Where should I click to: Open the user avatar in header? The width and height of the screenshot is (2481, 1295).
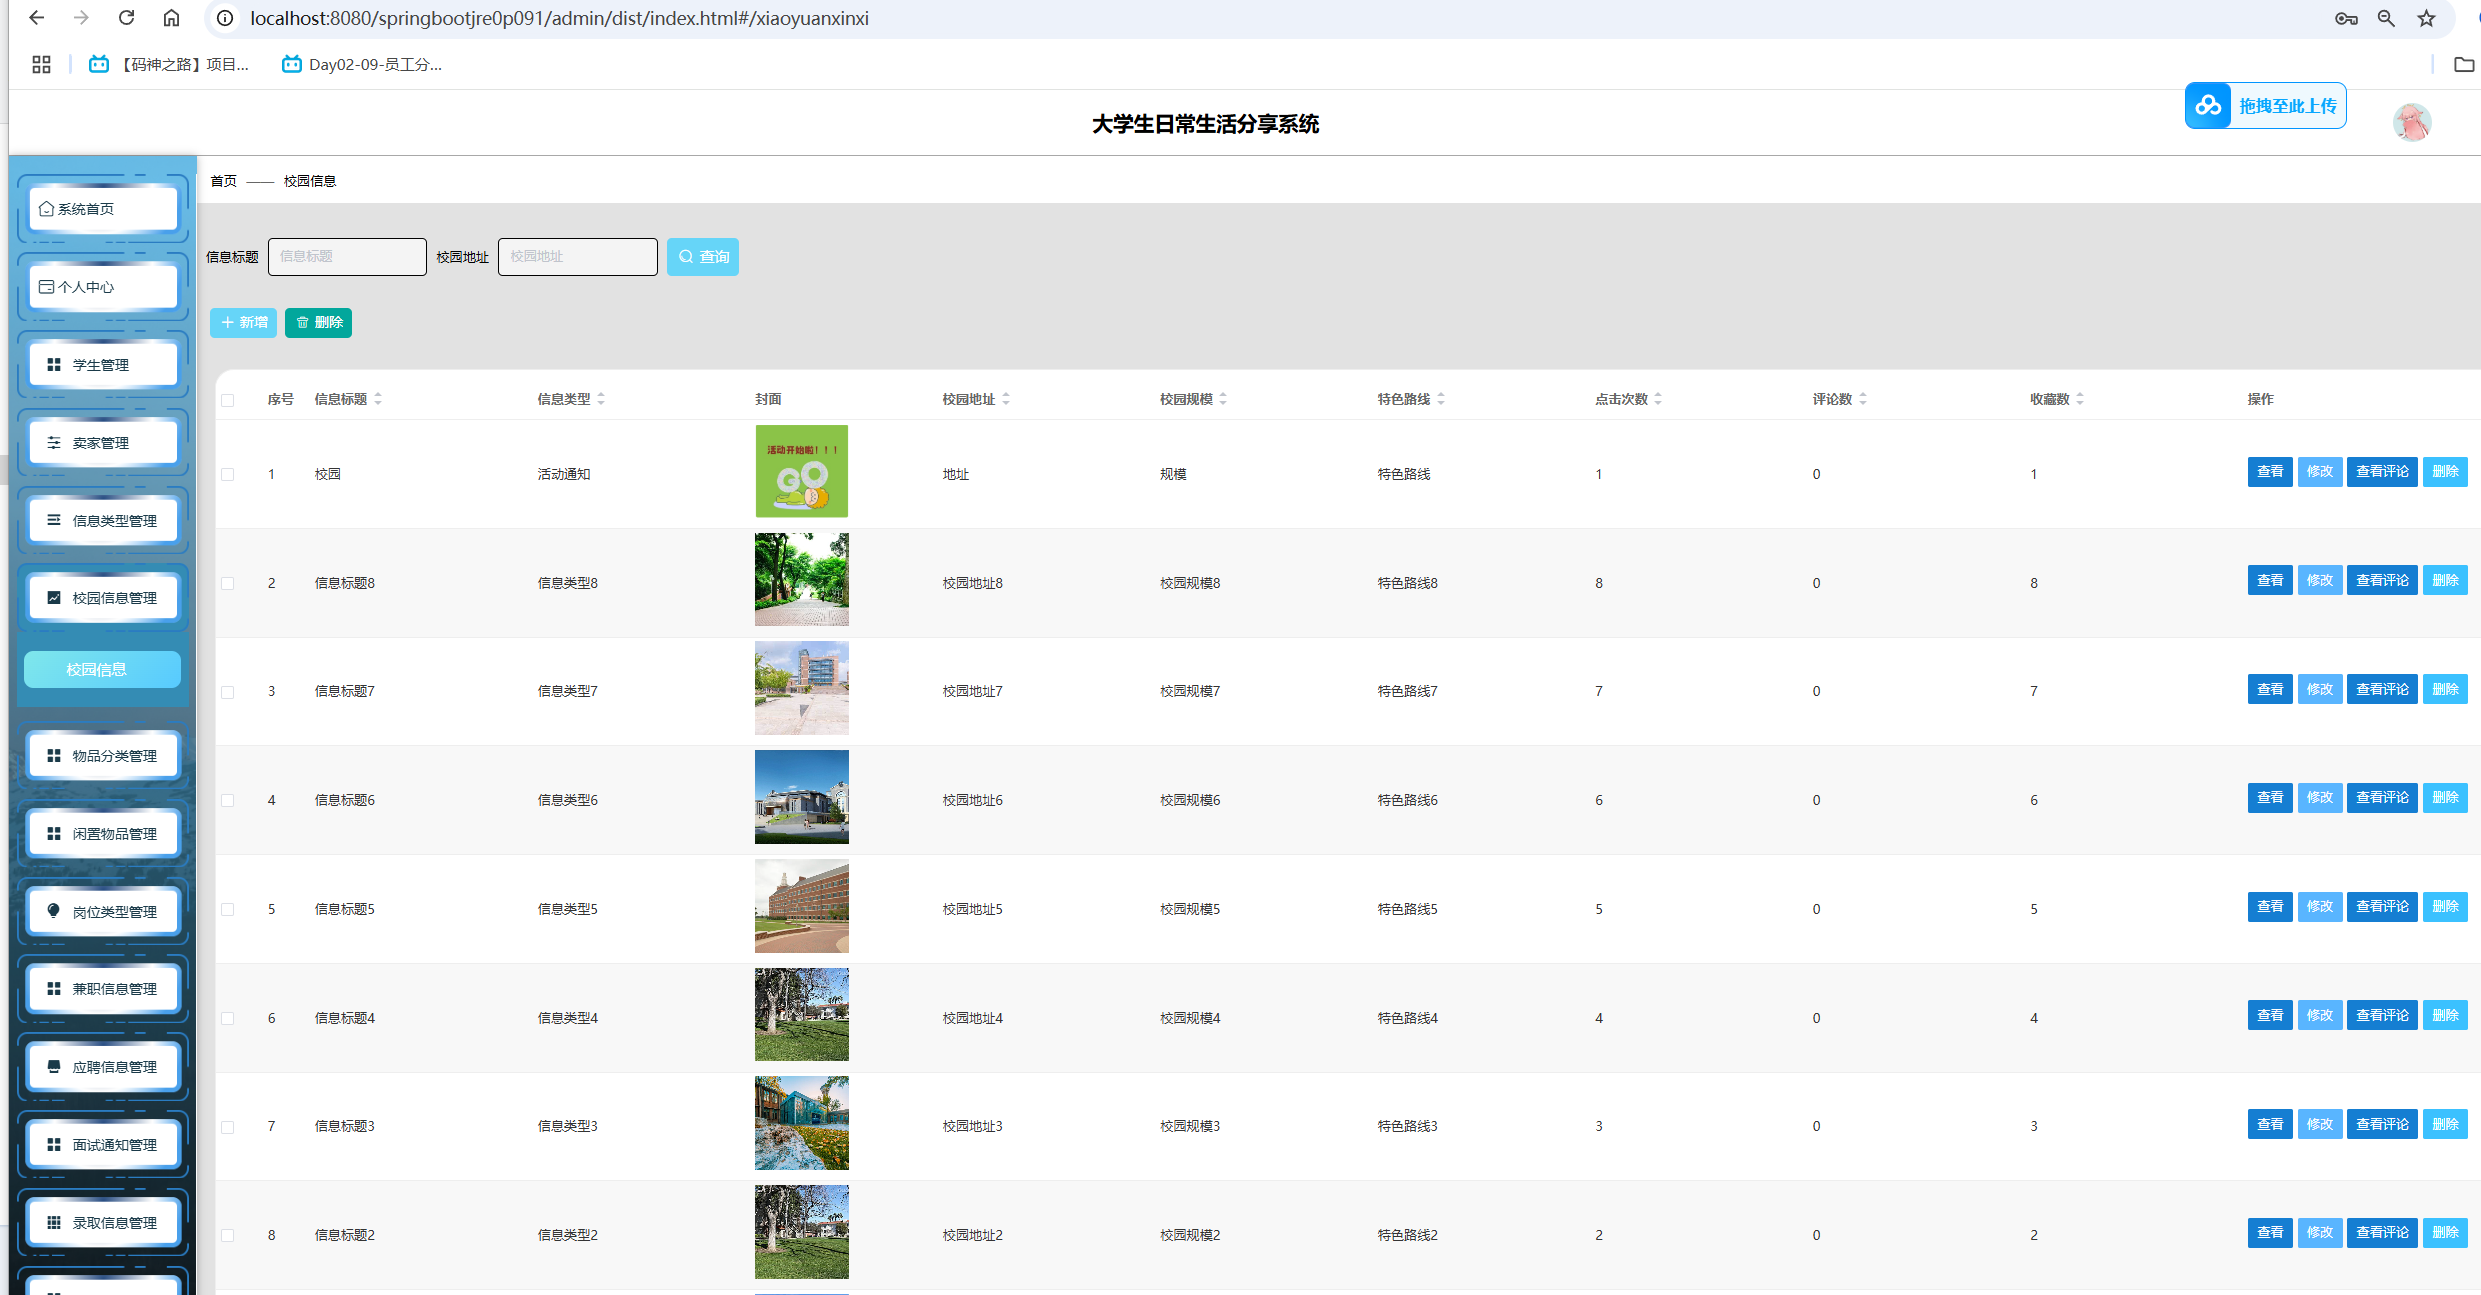pos(2411,123)
